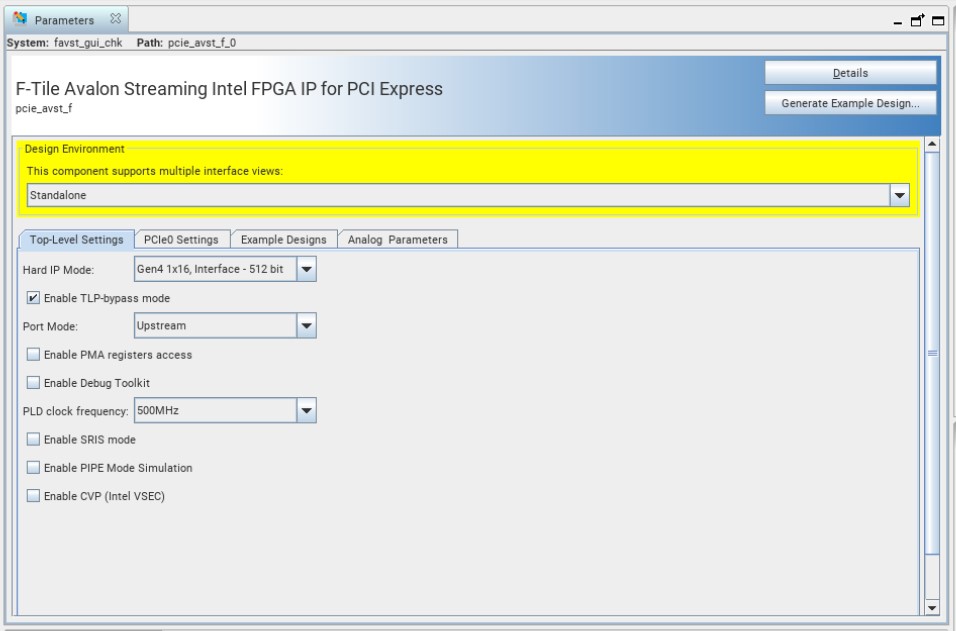Open the Example Designs tab
The width and height of the screenshot is (956, 631).
pyautogui.click(x=284, y=240)
